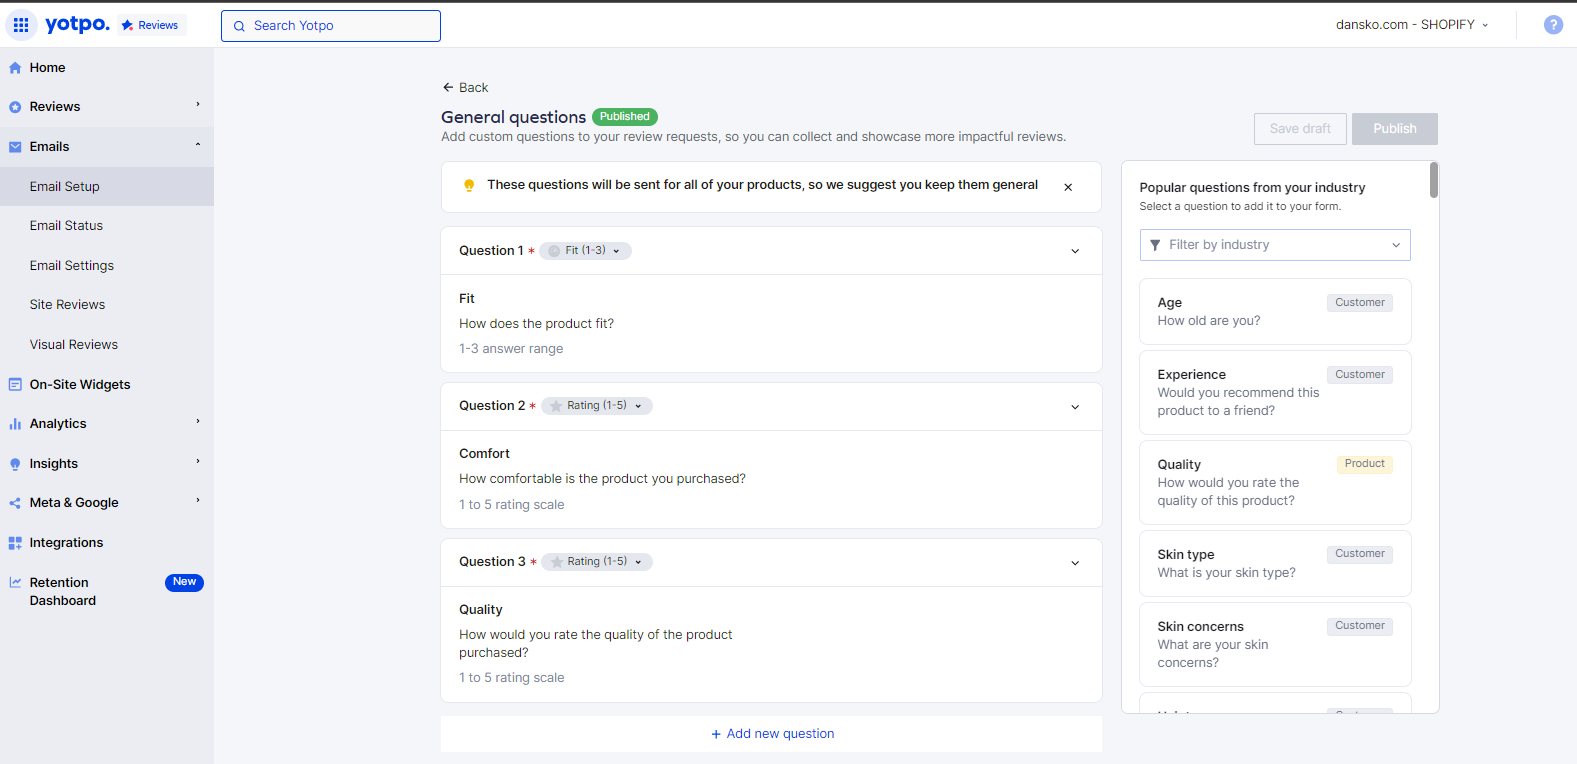1577x764 pixels.
Task: Click the Insights lightbulb icon in sidebar
Action: tap(15, 464)
